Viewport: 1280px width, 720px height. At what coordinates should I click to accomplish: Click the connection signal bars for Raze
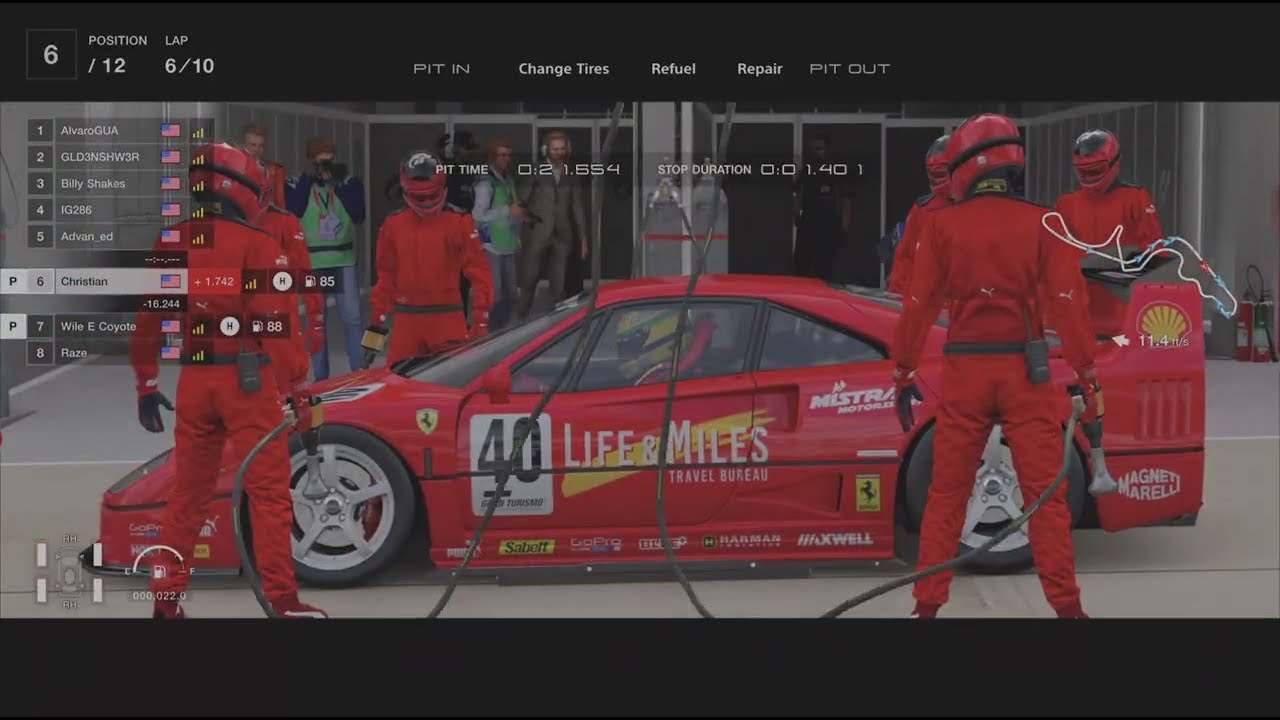pos(197,353)
